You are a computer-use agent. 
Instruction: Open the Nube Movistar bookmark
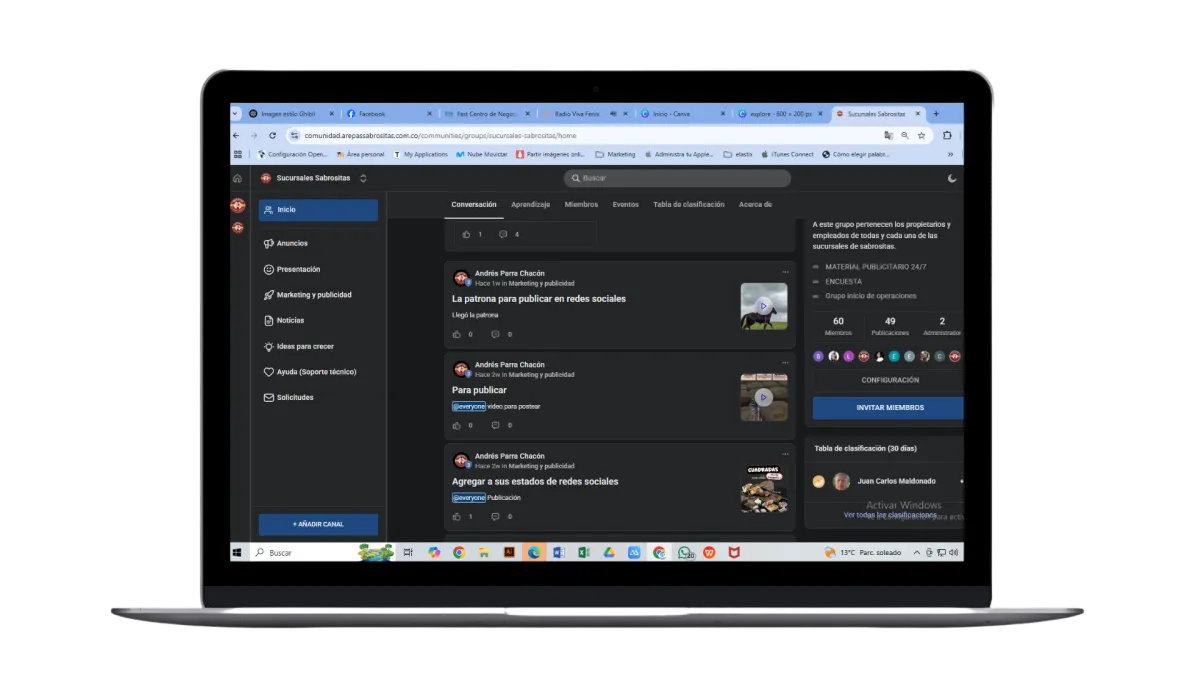pyautogui.click(x=481, y=155)
